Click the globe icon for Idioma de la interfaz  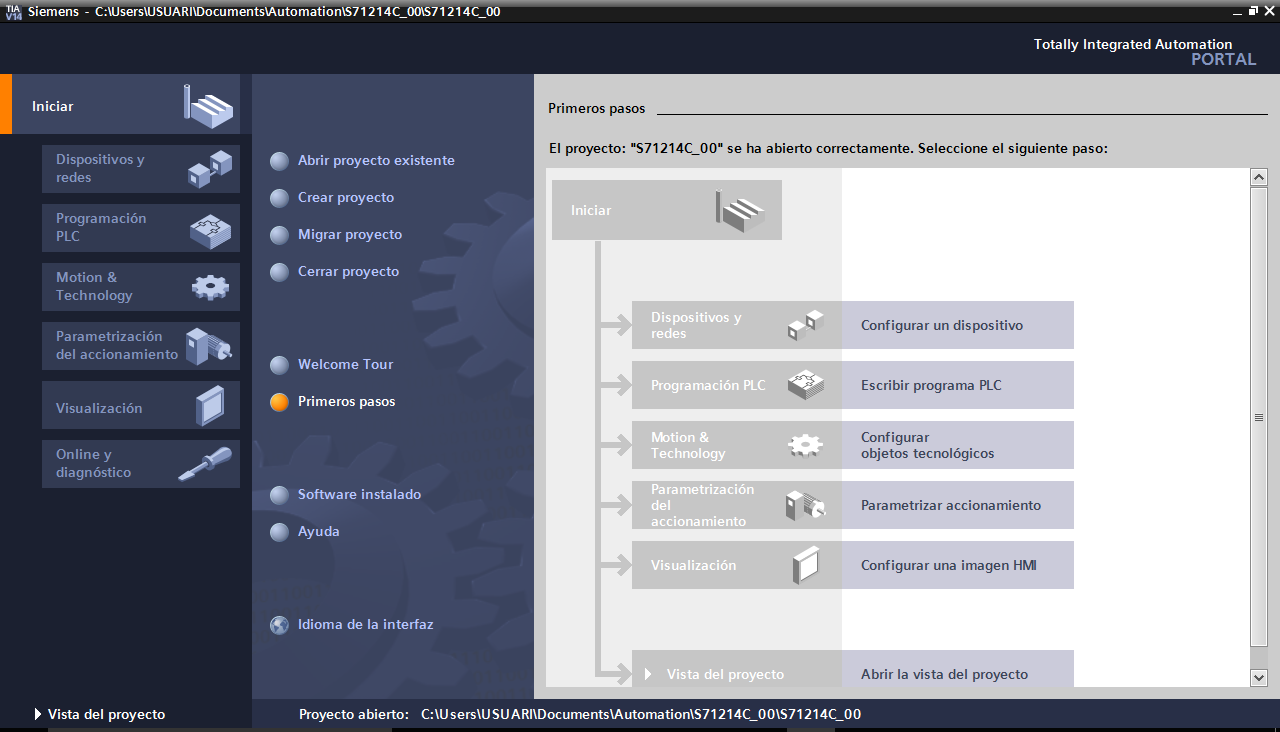[x=280, y=625]
